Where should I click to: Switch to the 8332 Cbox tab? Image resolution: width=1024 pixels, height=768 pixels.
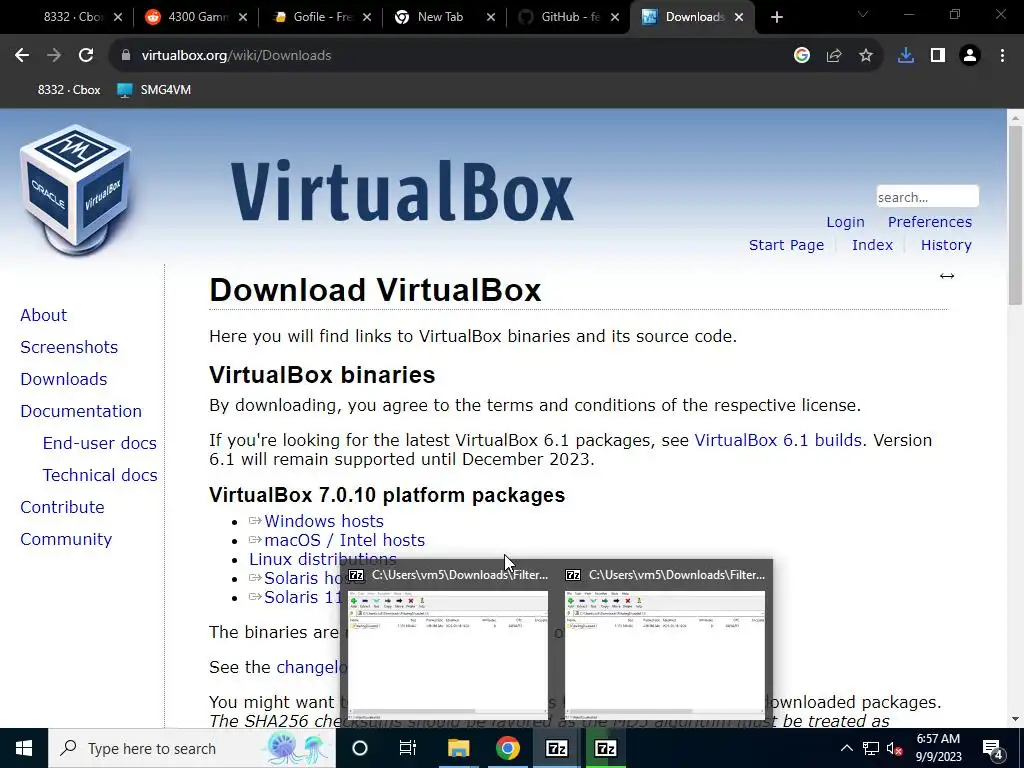click(73, 17)
